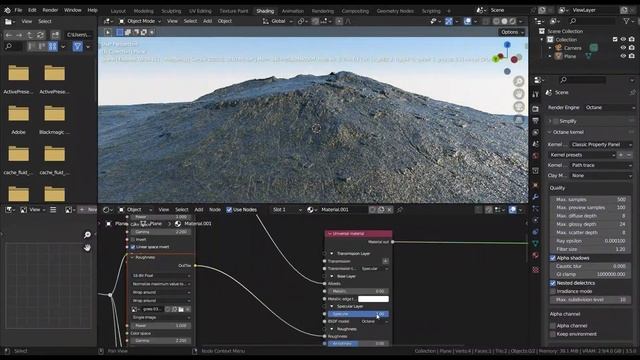Click the image editor zoom magnifier icon

87,235
